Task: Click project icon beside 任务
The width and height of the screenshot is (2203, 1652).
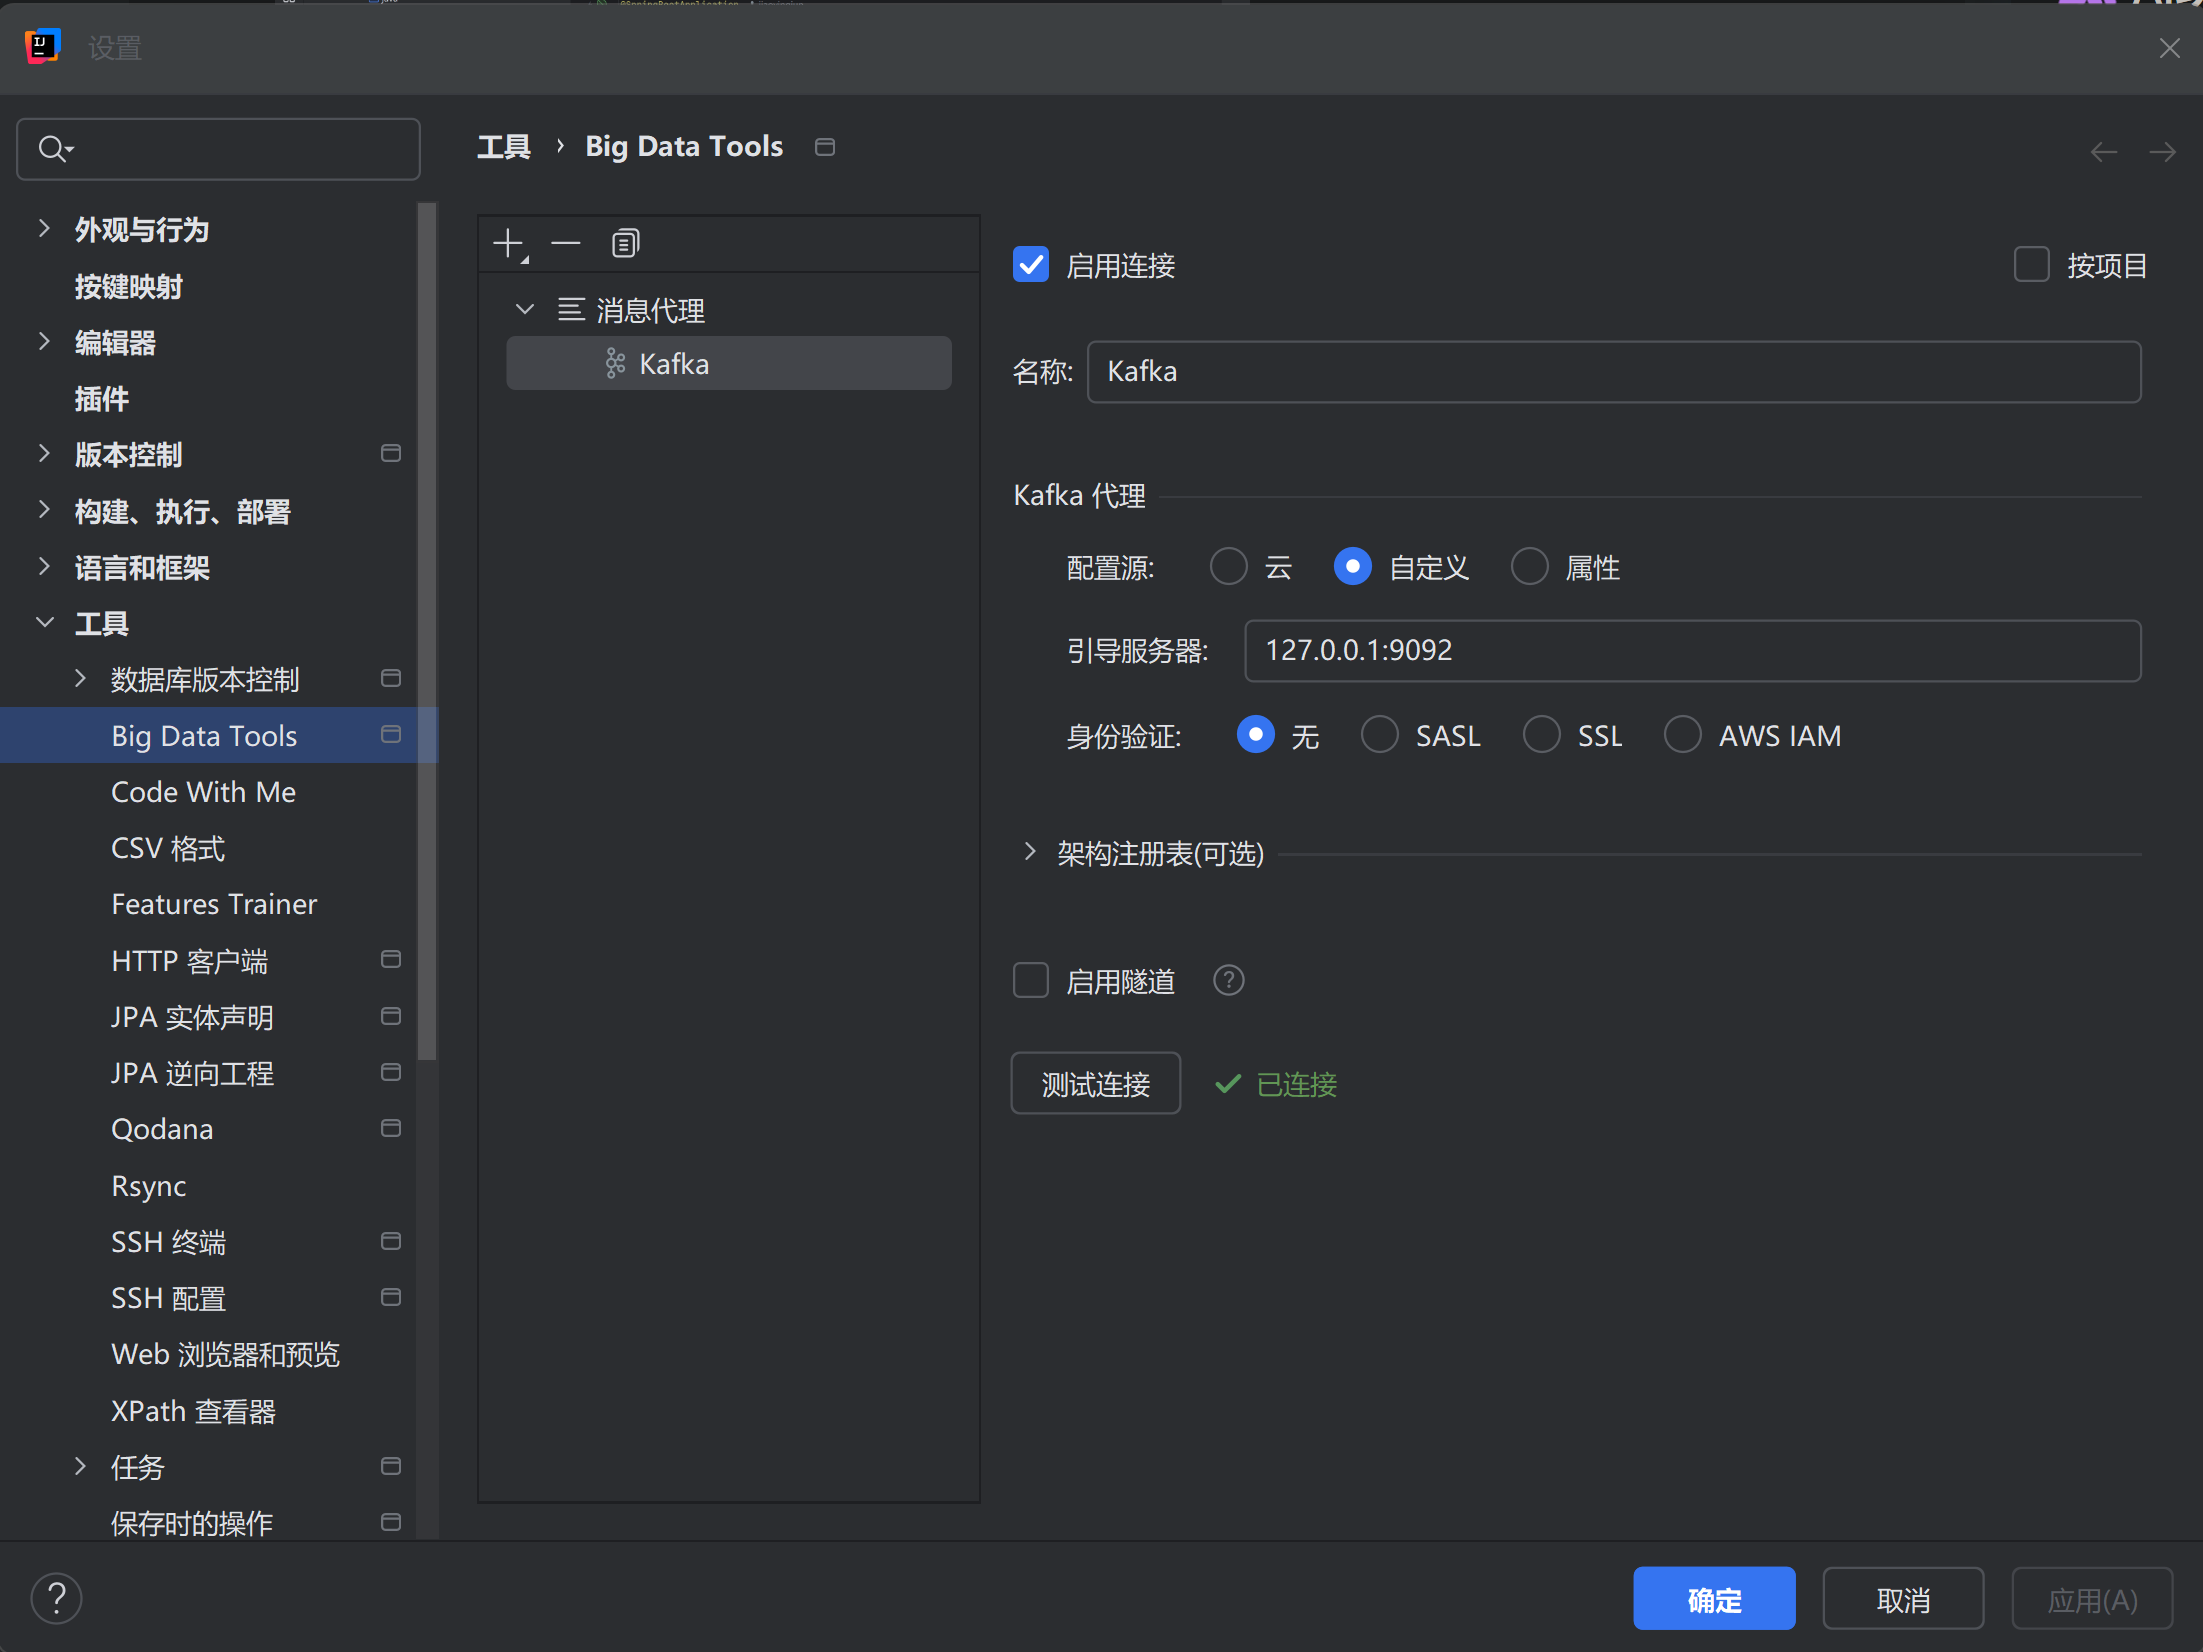Action: [391, 1467]
